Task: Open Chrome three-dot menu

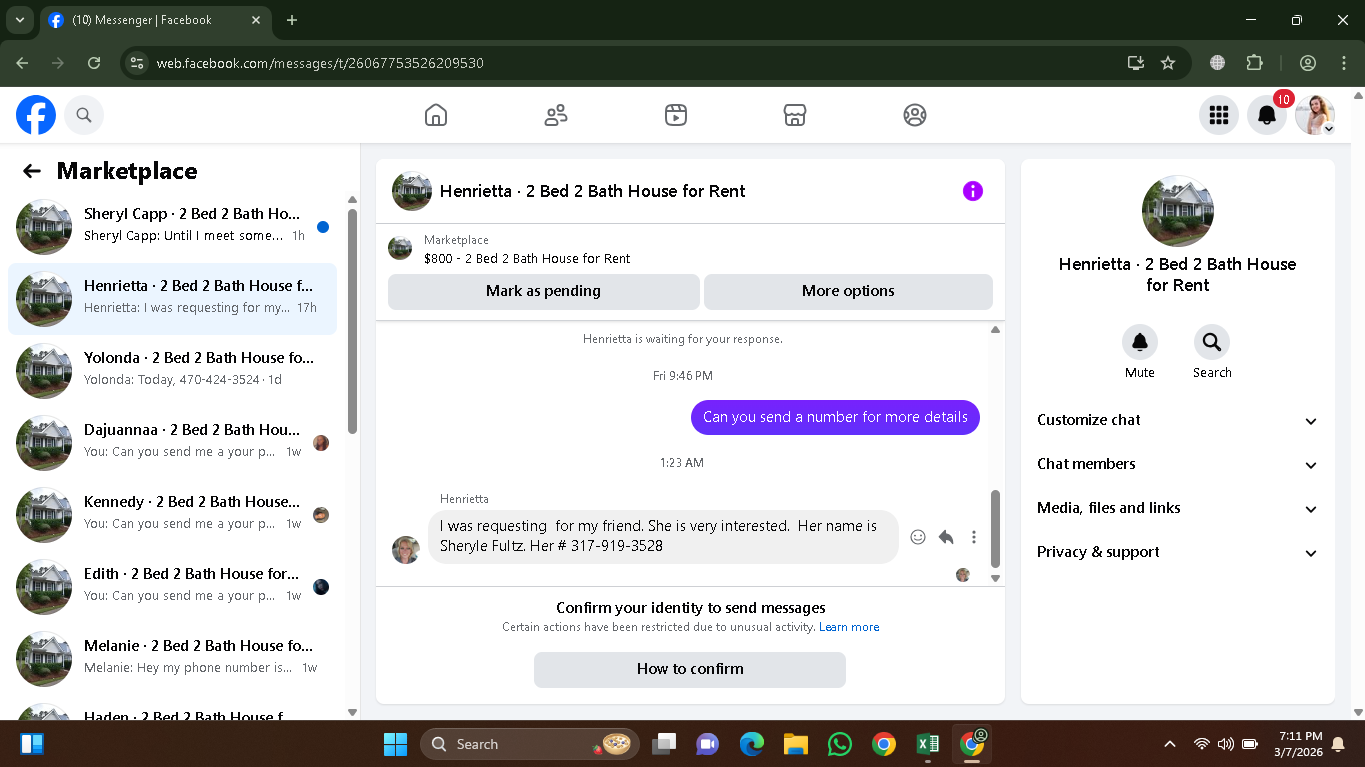Action: coord(1344,63)
